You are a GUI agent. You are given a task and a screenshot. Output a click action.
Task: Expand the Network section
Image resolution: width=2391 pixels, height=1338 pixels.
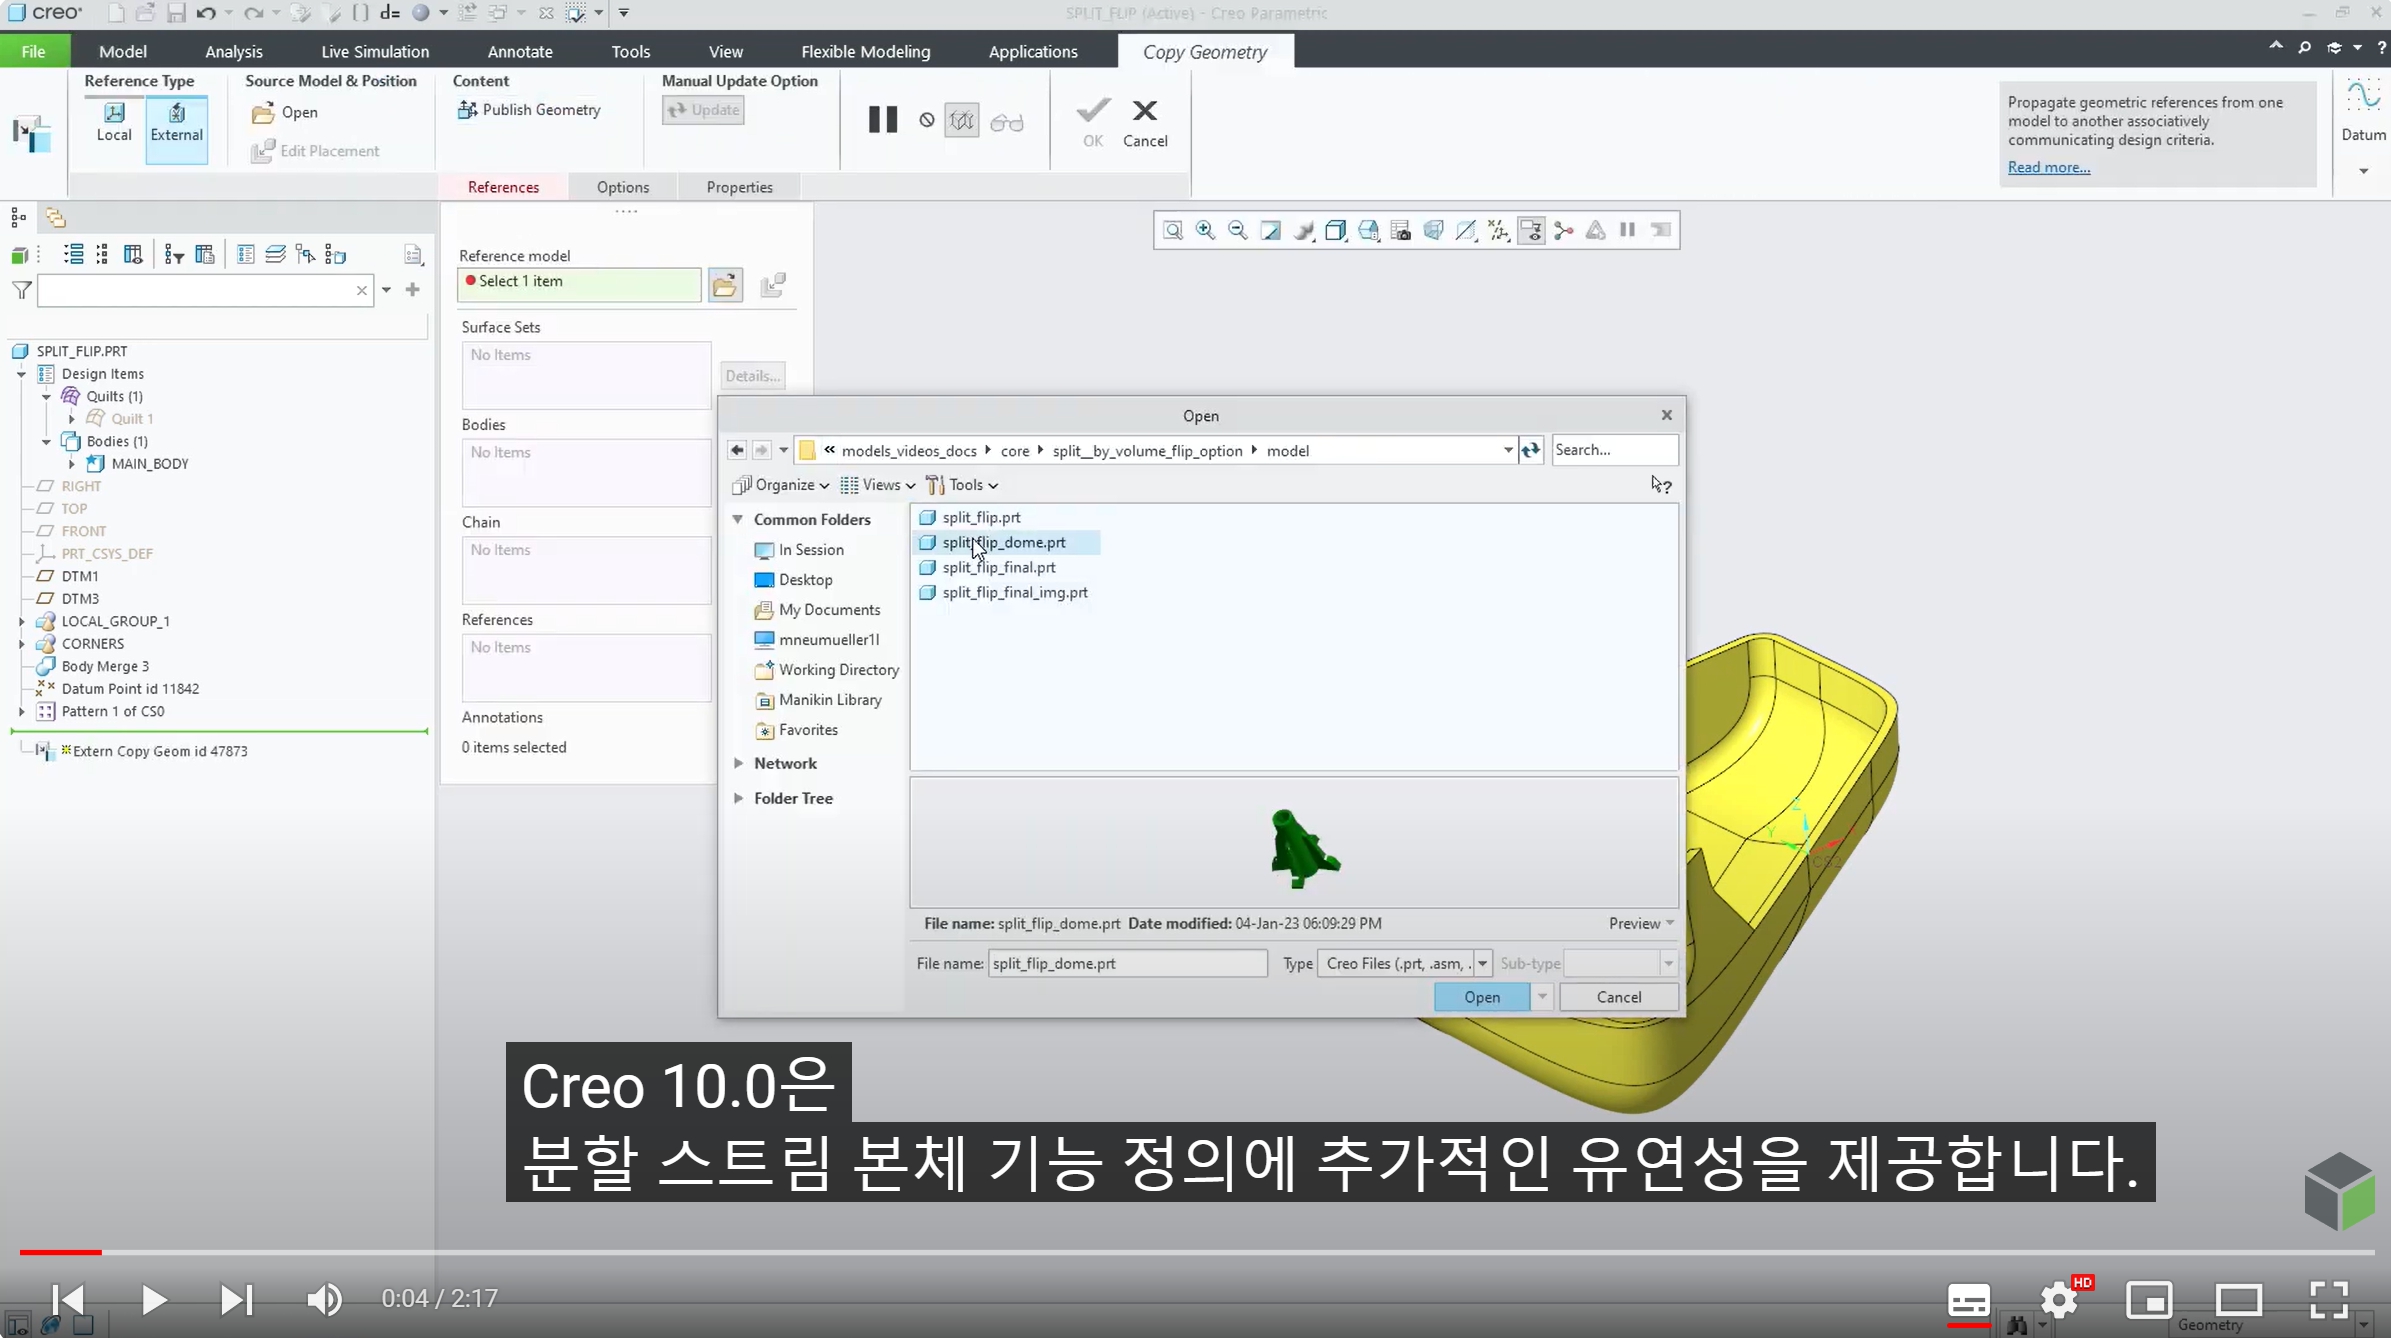[x=738, y=763]
